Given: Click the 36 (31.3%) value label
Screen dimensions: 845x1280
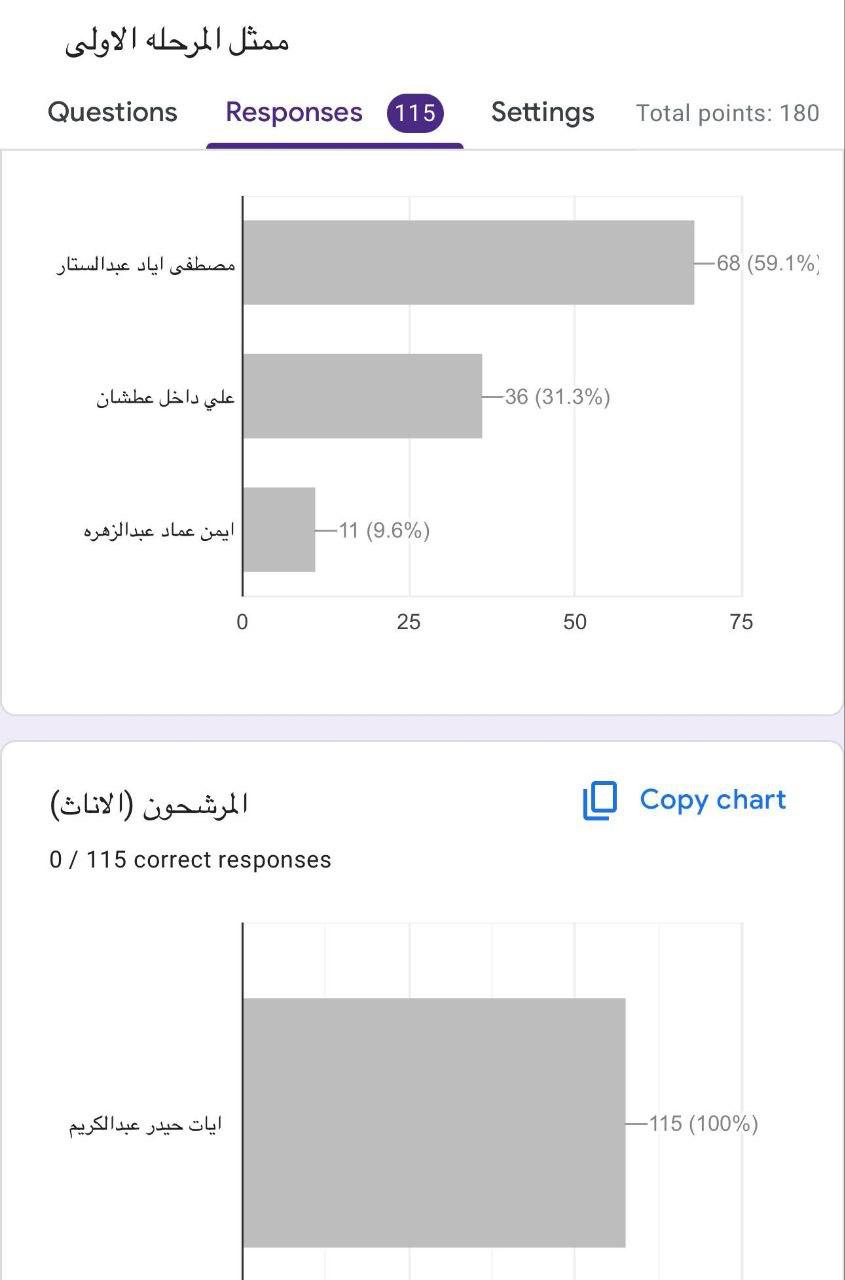Looking at the screenshot, I should (557, 397).
